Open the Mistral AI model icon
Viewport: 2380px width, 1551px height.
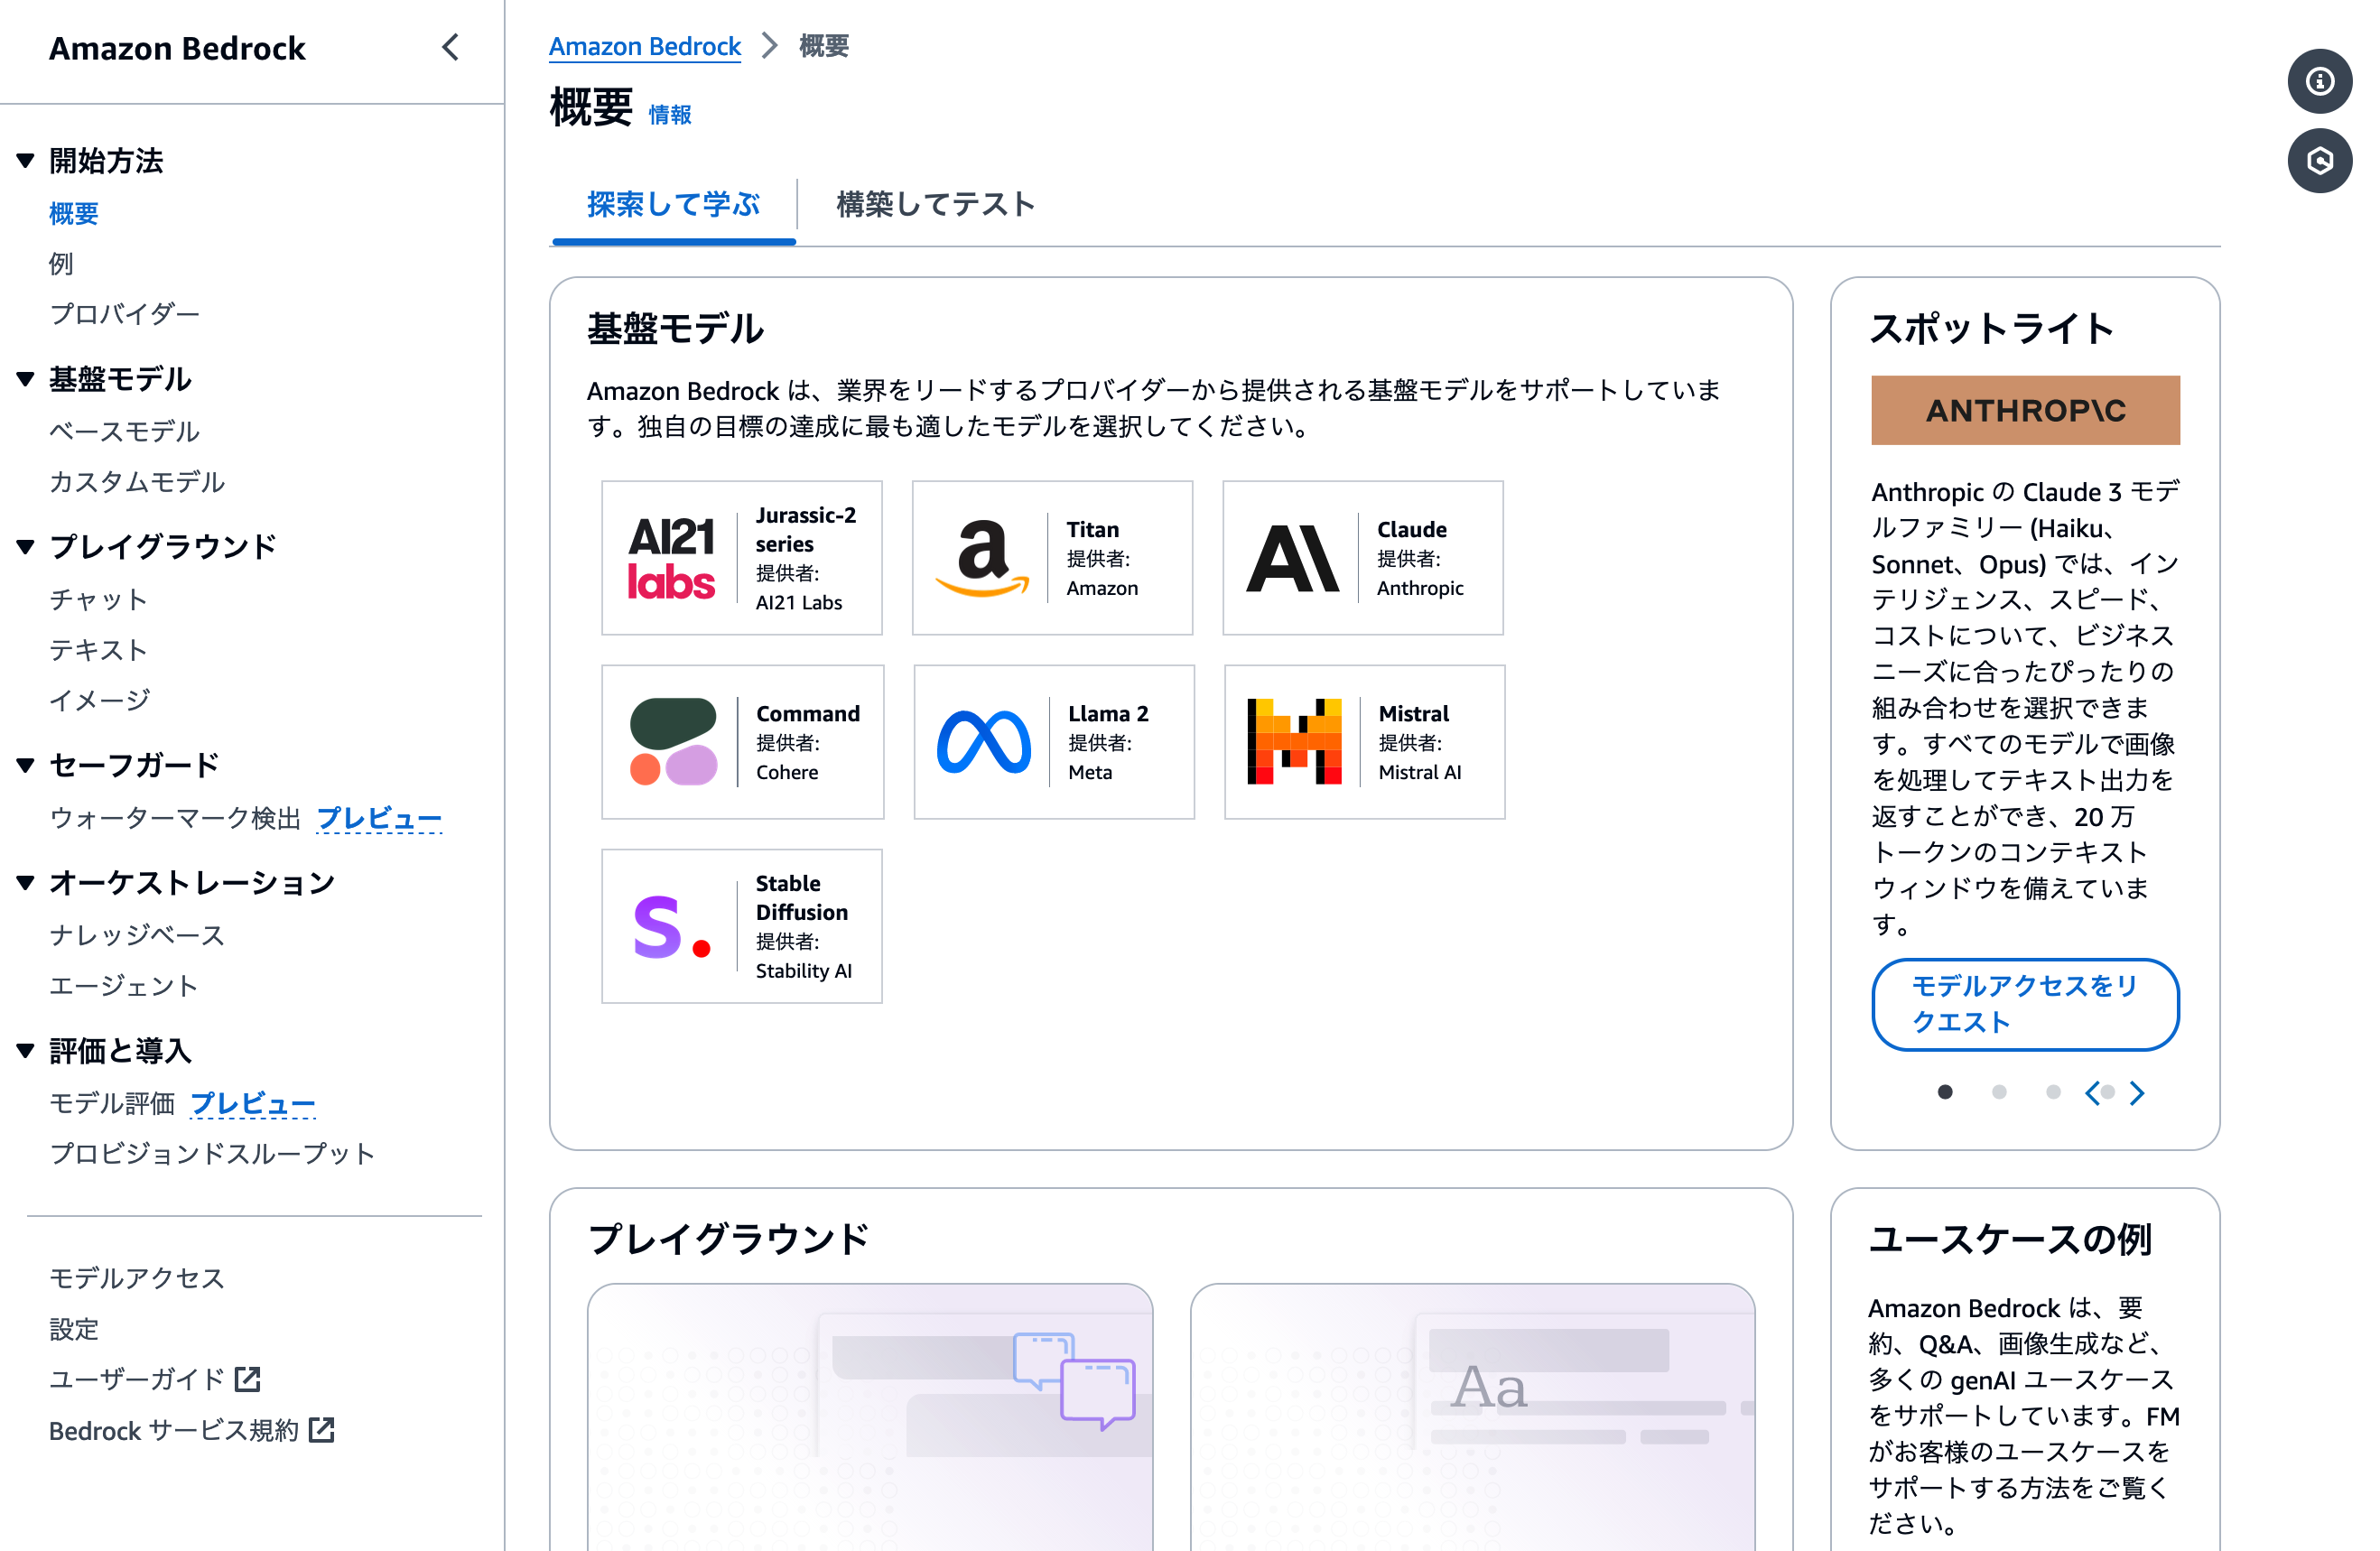(1296, 741)
